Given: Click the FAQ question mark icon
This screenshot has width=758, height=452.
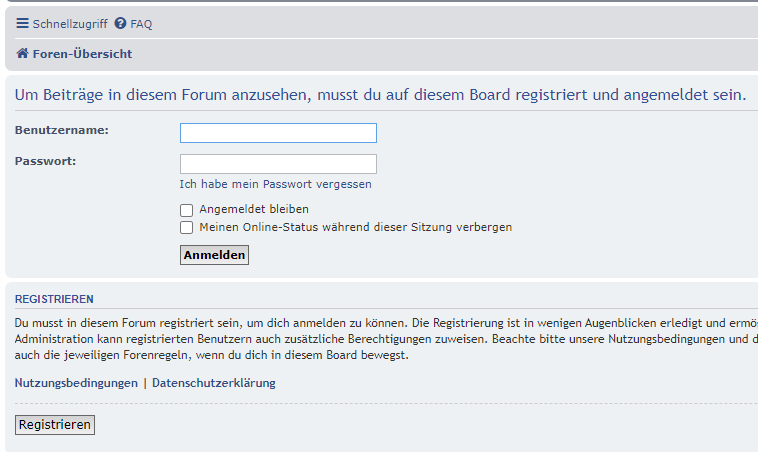Looking at the screenshot, I should pyautogui.click(x=120, y=23).
